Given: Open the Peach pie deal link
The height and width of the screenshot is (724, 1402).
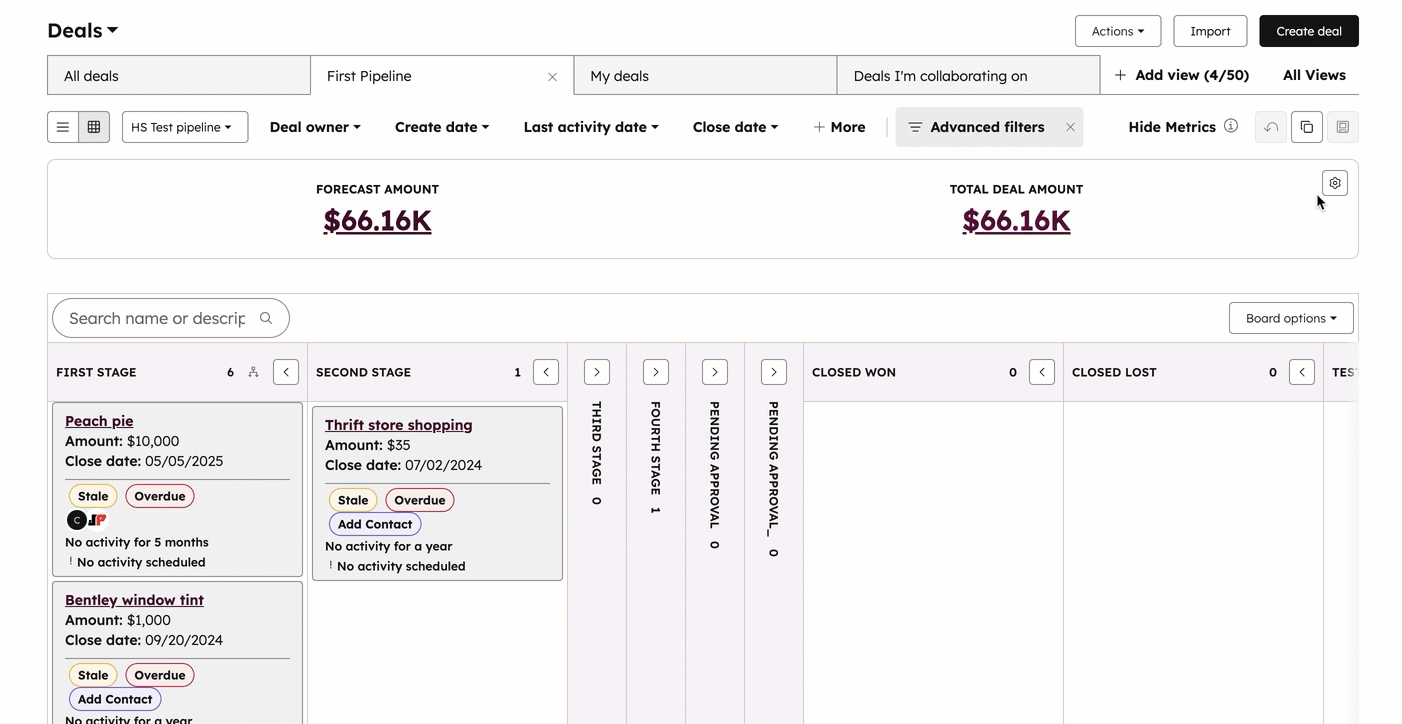Looking at the screenshot, I should (x=99, y=420).
